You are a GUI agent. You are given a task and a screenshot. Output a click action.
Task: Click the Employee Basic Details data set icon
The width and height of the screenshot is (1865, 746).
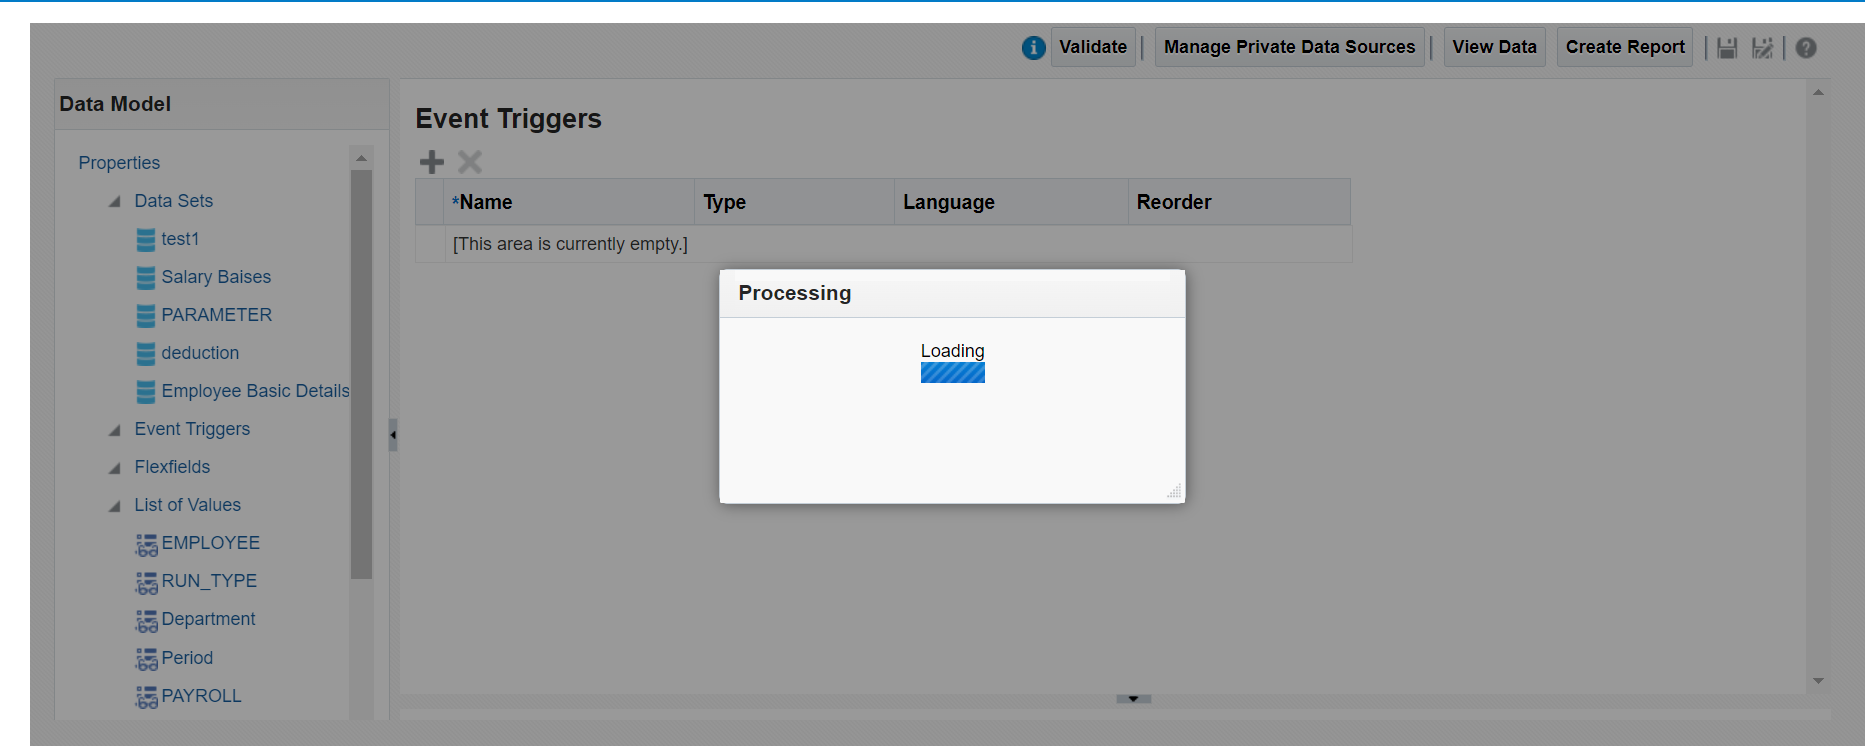pyautogui.click(x=146, y=392)
